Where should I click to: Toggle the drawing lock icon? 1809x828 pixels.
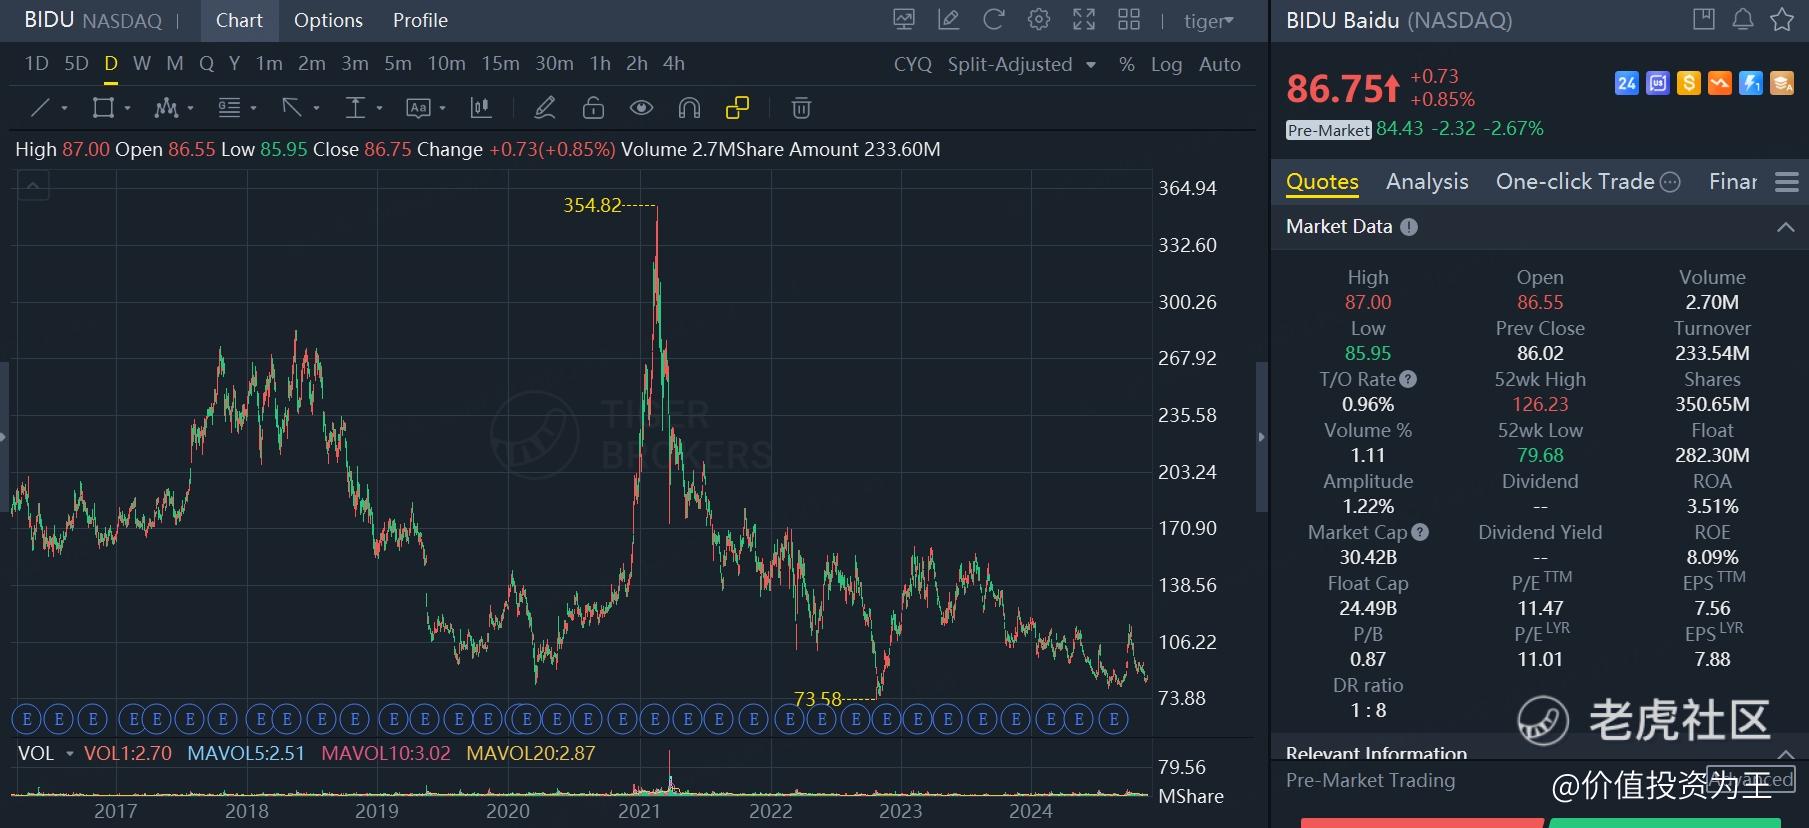click(593, 108)
